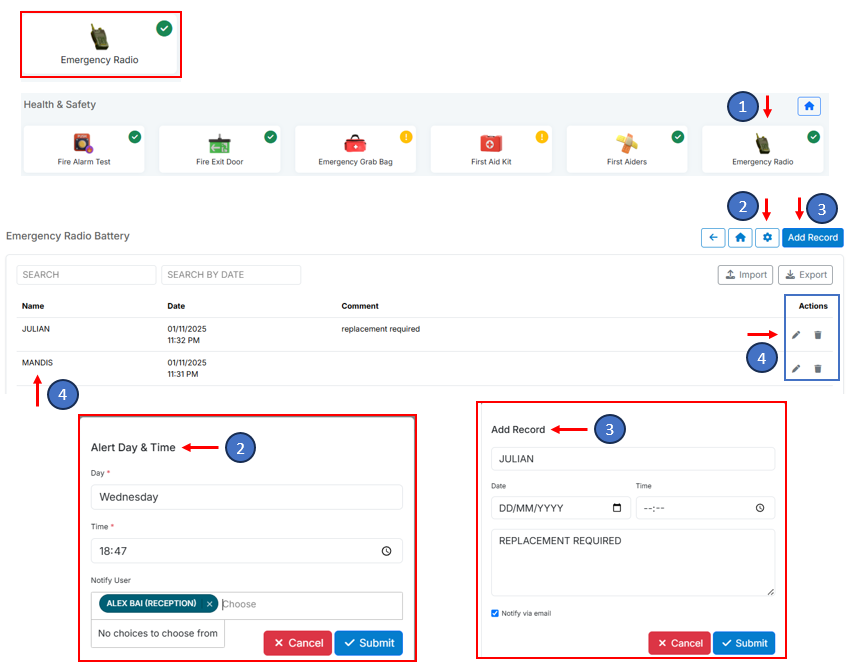Screen dimensions: 849x668
Task: Open the Day field showing Wednesday
Action: [246, 497]
